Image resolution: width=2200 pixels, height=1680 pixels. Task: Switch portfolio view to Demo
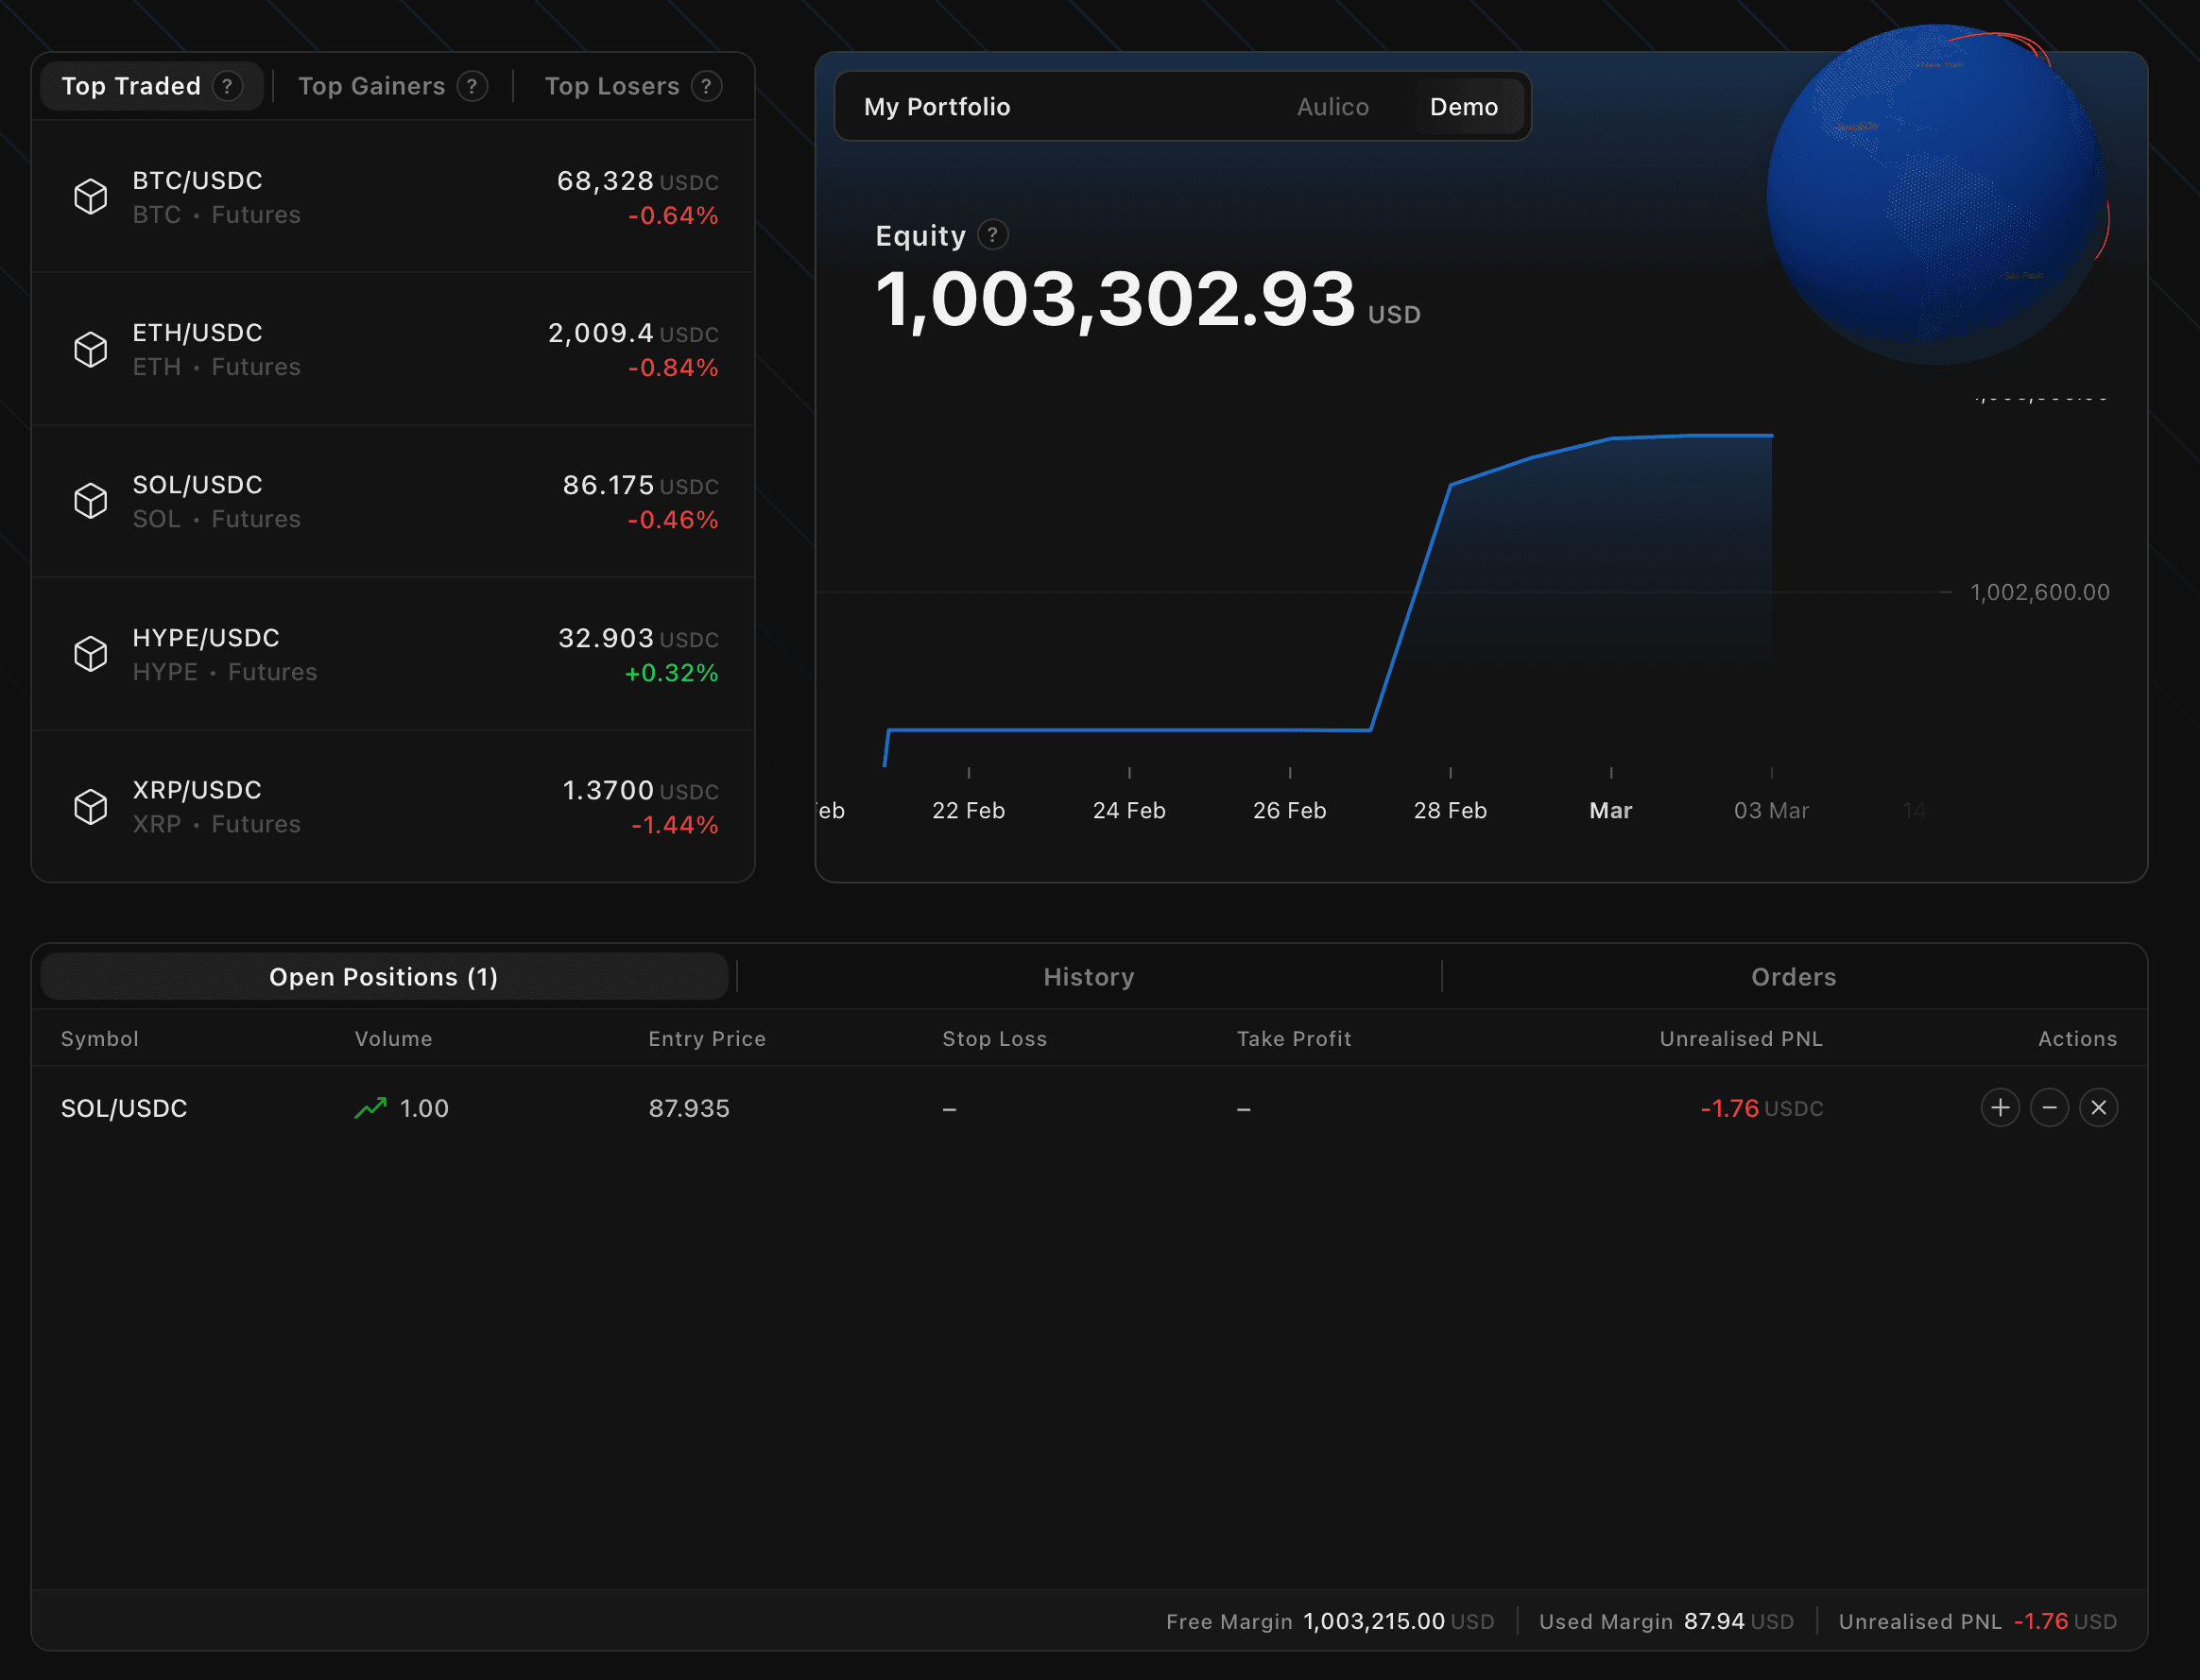[1465, 106]
